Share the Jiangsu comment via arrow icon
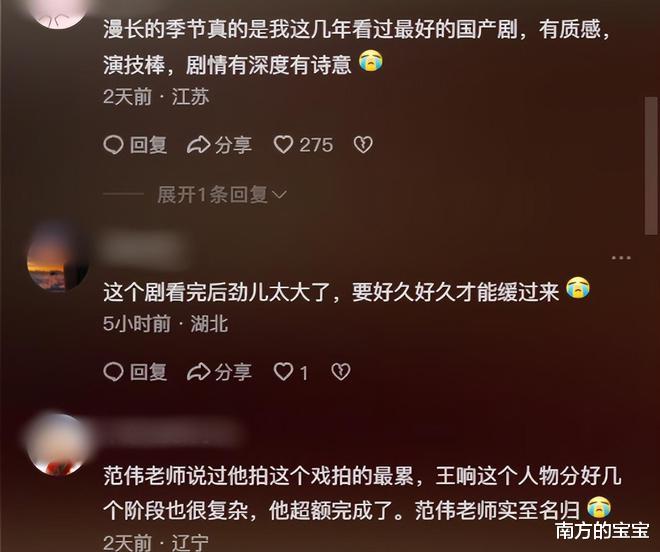The height and width of the screenshot is (552, 660). [x=199, y=145]
